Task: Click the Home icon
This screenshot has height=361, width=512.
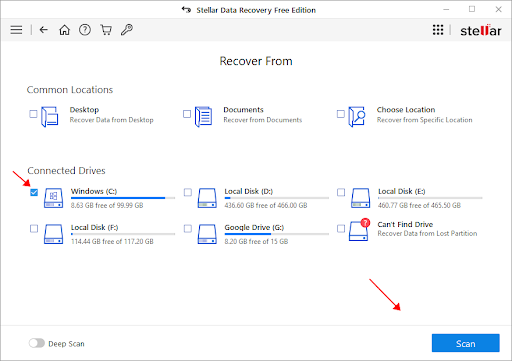Action: (64, 30)
